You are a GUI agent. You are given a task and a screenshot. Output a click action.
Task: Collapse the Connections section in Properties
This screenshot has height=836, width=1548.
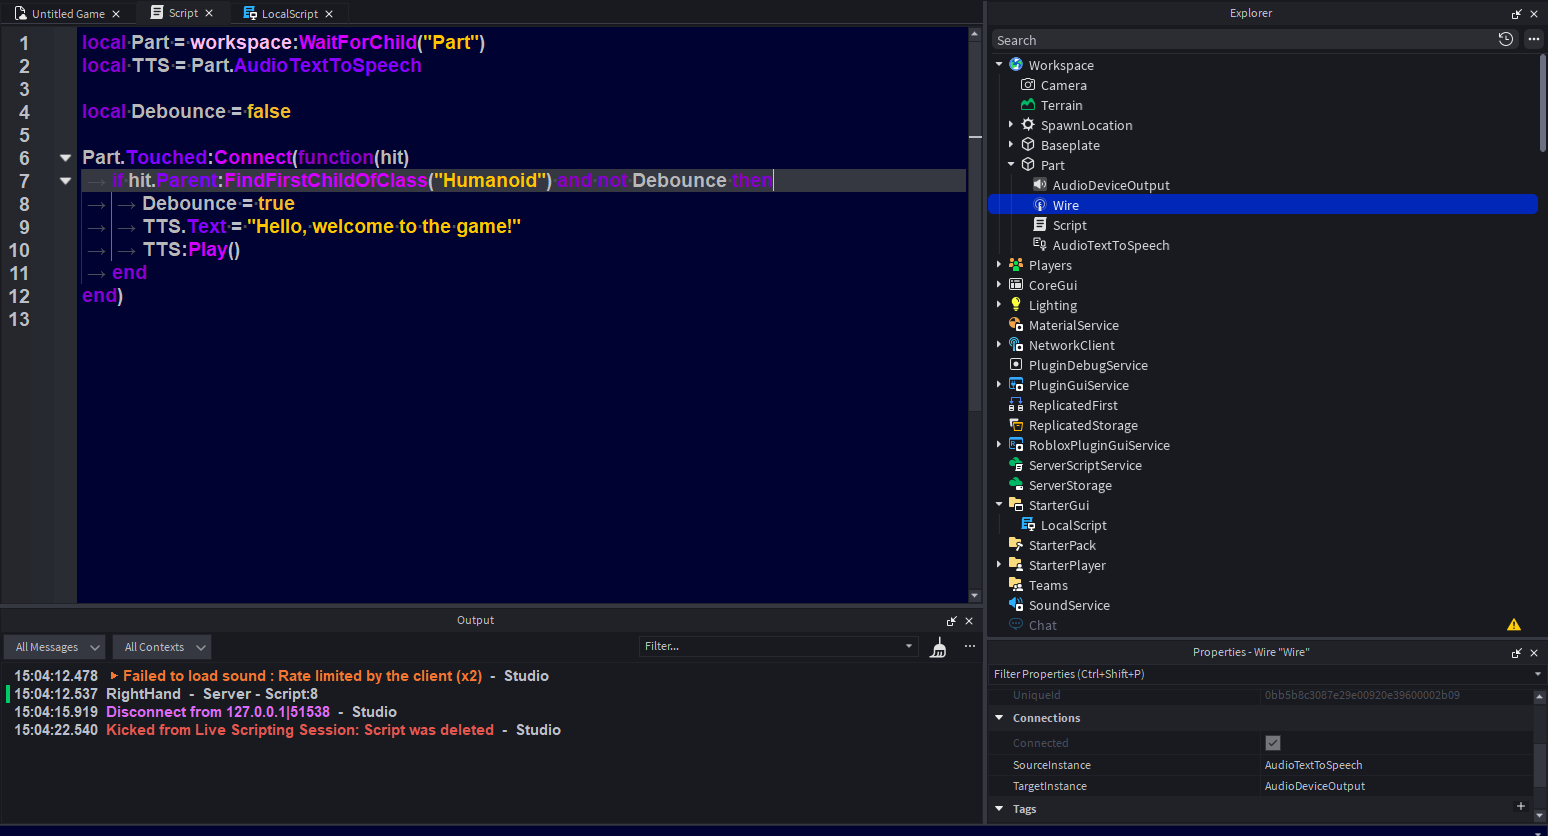pyautogui.click(x=999, y=718)
